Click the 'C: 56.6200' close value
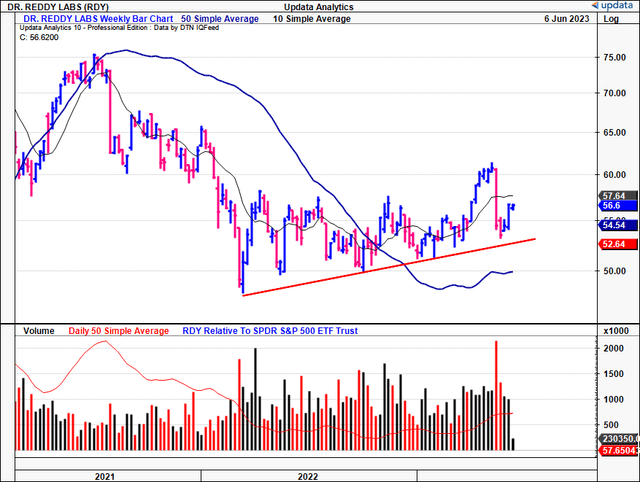 [39, 37]
